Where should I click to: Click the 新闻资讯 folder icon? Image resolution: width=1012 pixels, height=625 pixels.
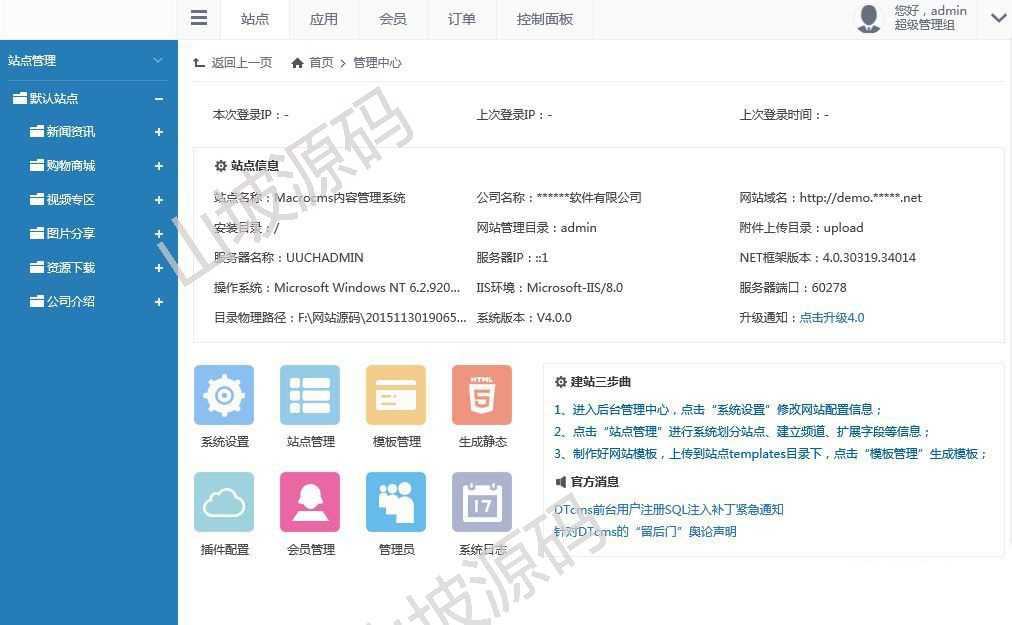click(37, 131)
